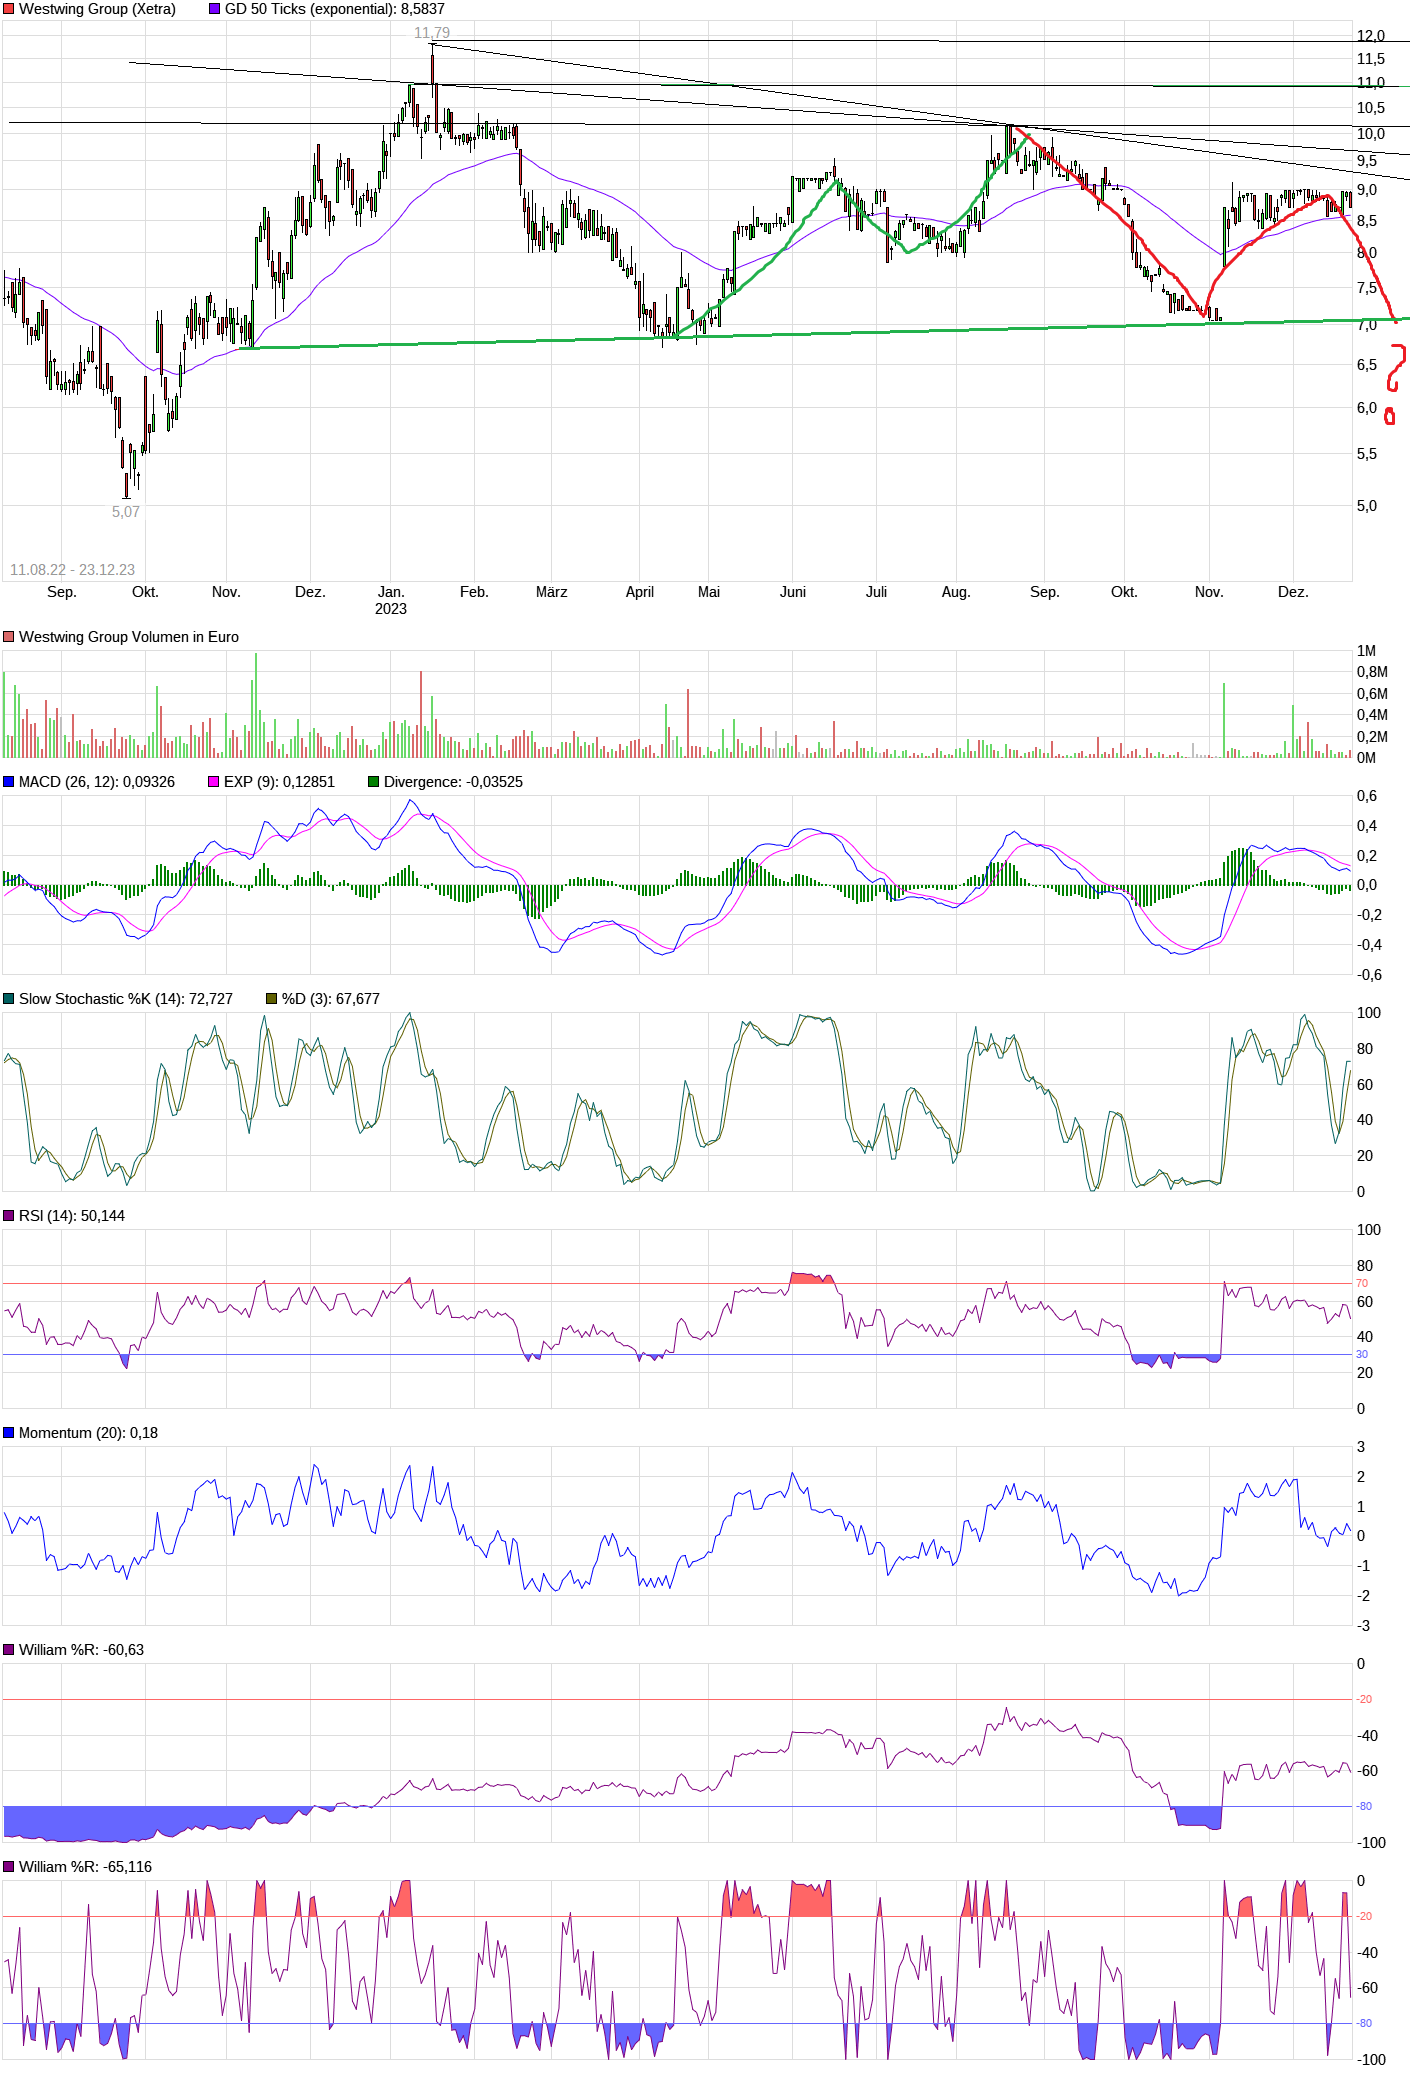Click the purple GD 50 Ticks legend swatch

(x=214, y=9)
